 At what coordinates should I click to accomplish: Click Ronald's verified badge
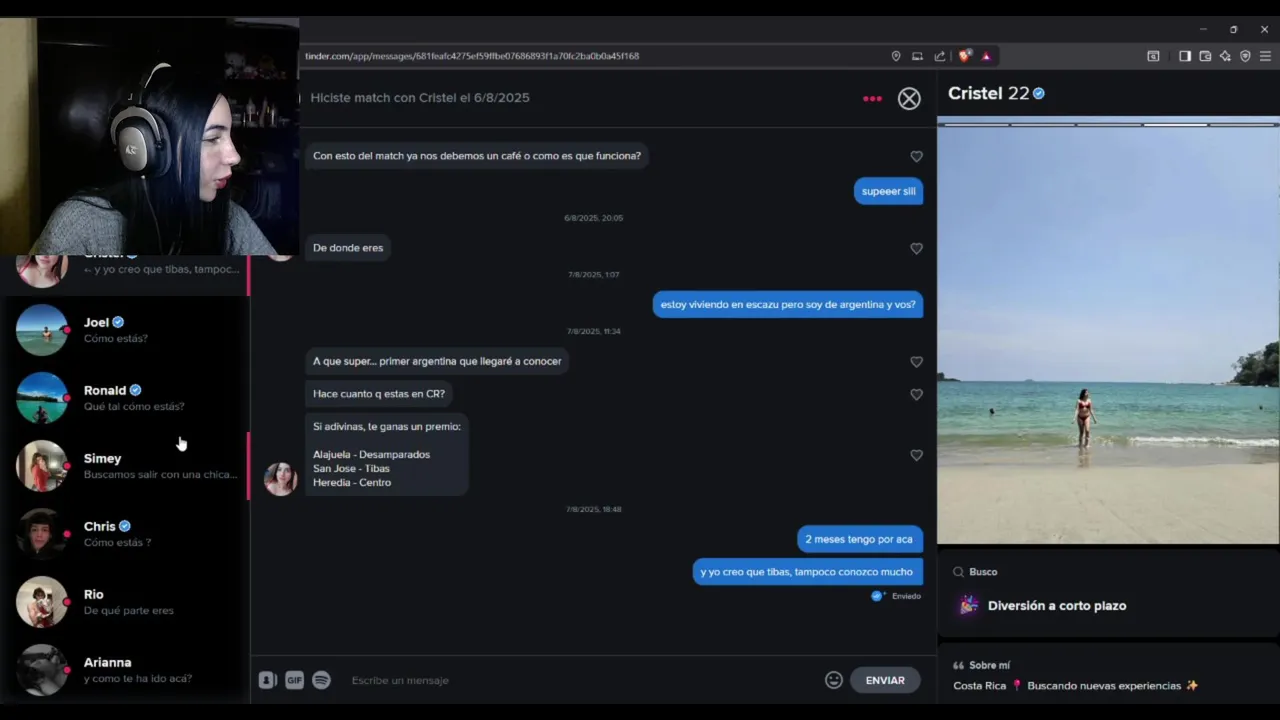pyautogui.click(x=135, y=390)
